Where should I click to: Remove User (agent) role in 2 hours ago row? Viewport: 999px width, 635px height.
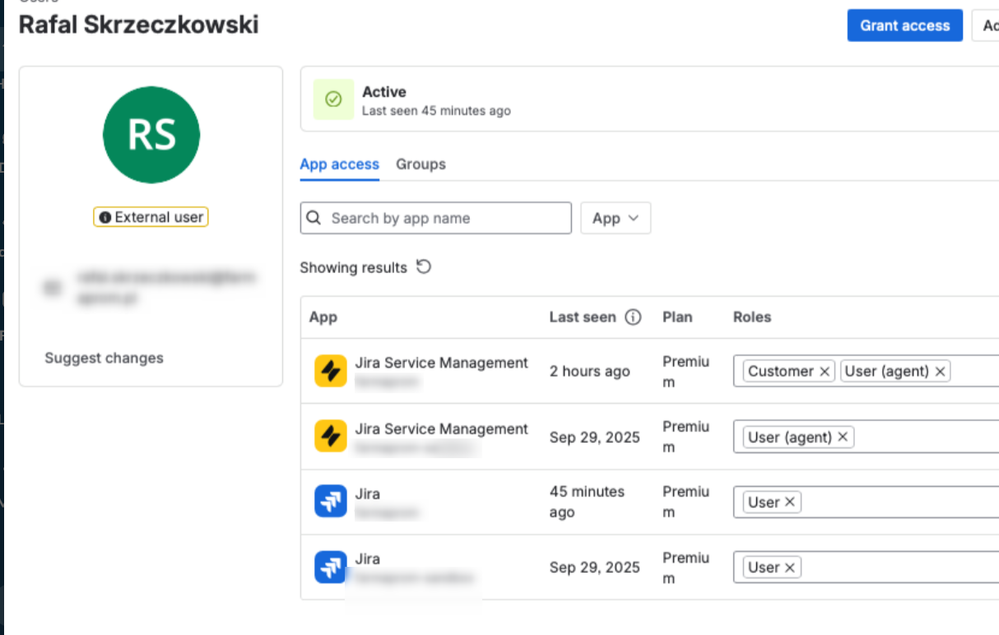click(940, 371)
